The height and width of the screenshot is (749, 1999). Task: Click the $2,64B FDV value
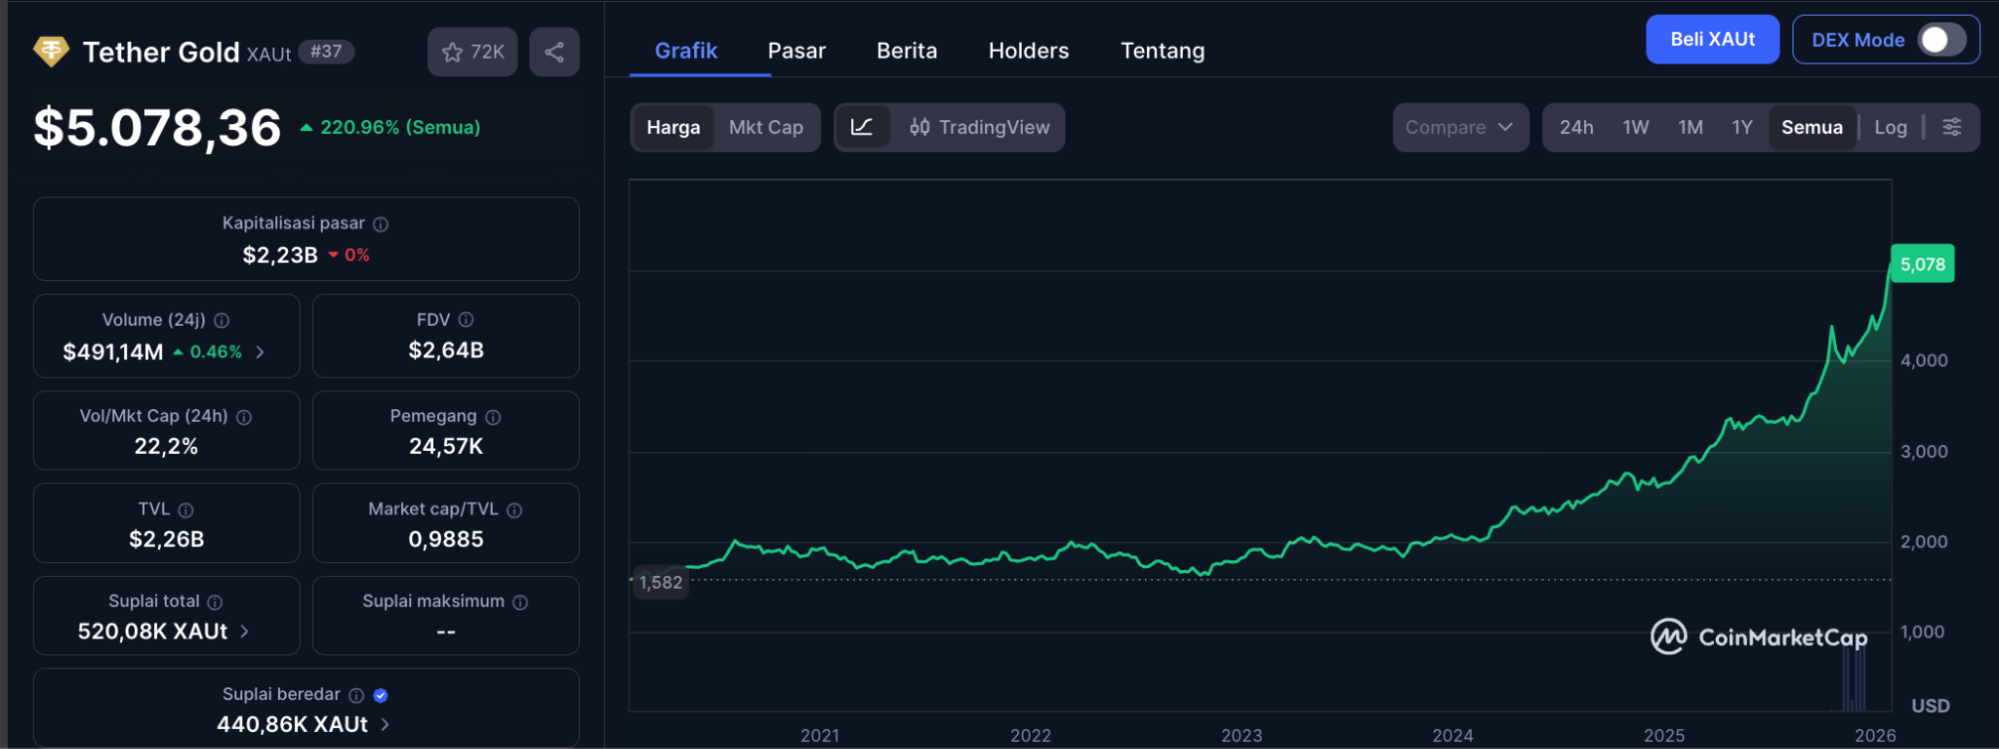446,350
